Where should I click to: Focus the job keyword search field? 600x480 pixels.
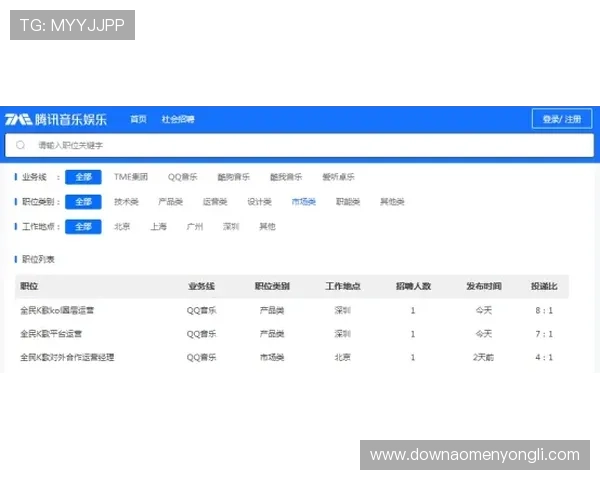pos(299,145)
